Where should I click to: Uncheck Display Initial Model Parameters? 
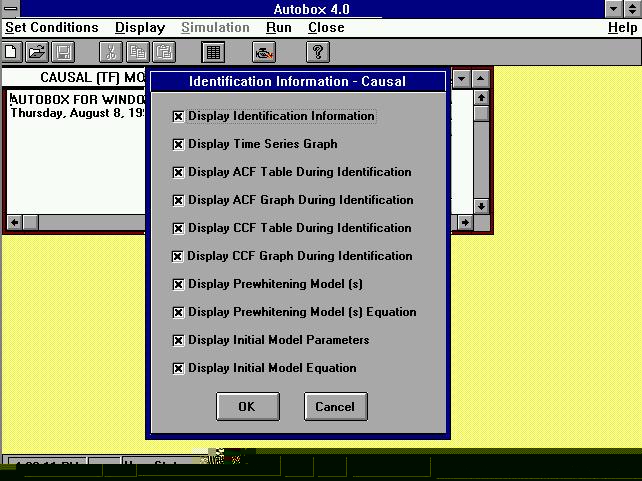[x=178, y=340]
